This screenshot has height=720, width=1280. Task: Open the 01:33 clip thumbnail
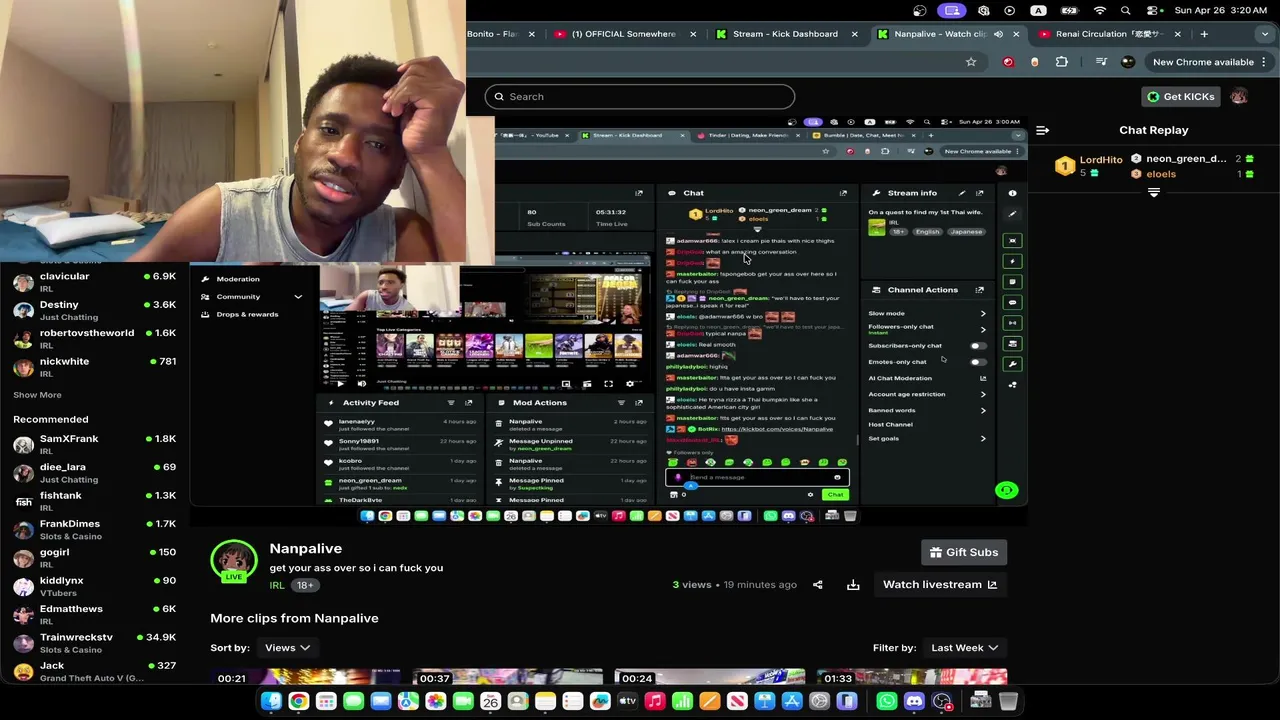point(912,677)
